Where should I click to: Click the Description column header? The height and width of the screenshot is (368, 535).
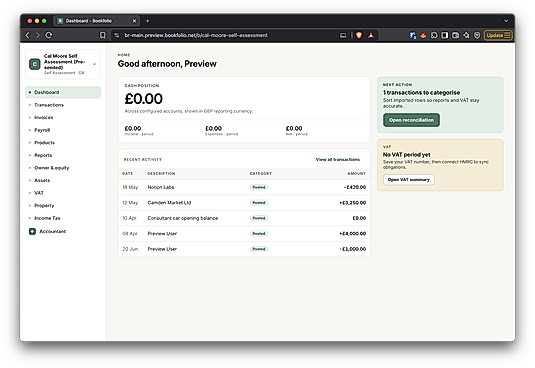(x=161, y=174)
